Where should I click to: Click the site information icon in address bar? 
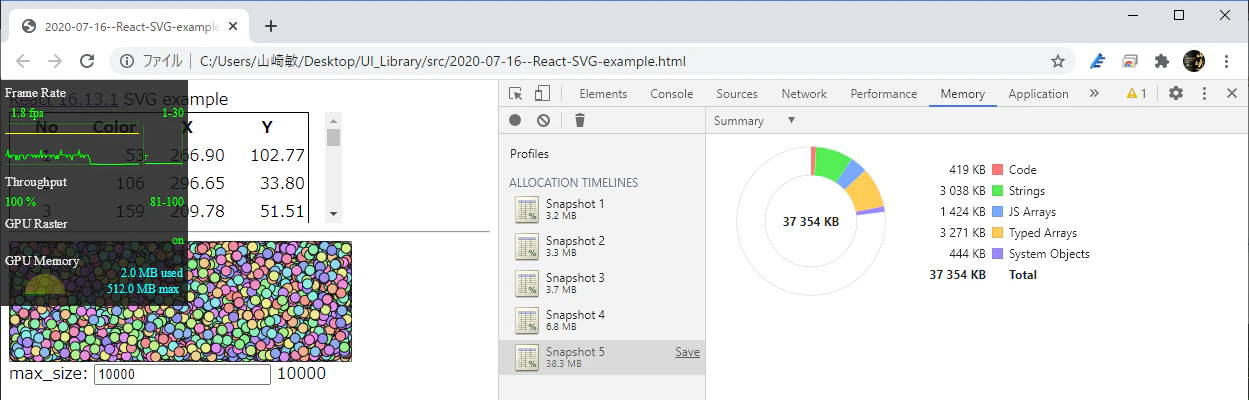coord(127,61)
